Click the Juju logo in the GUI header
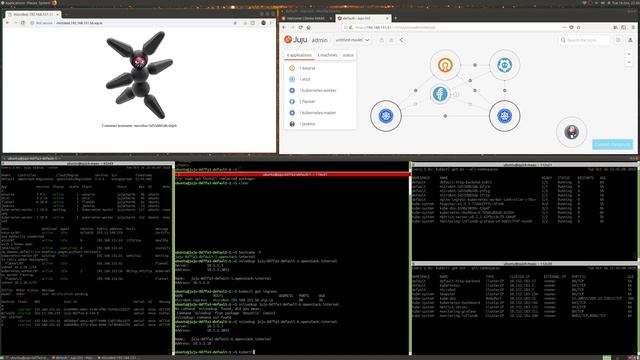The image size is (640, 360). (x=296, y=40)
